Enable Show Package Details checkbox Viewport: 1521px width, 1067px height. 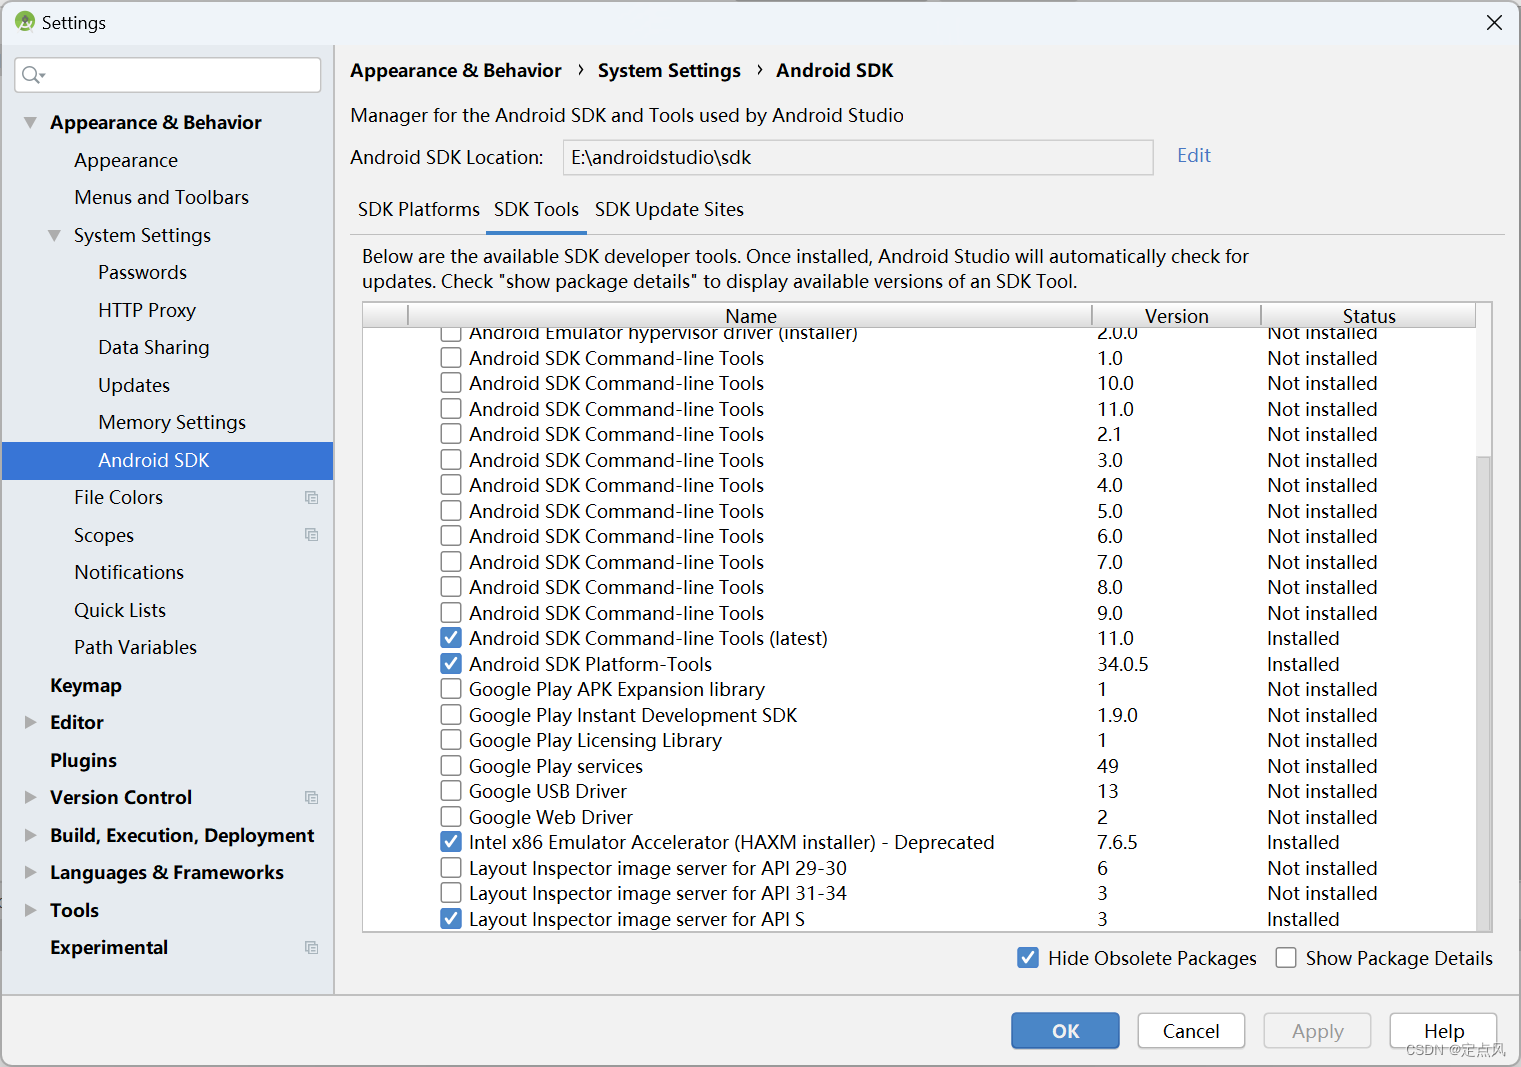(1286, 958)
